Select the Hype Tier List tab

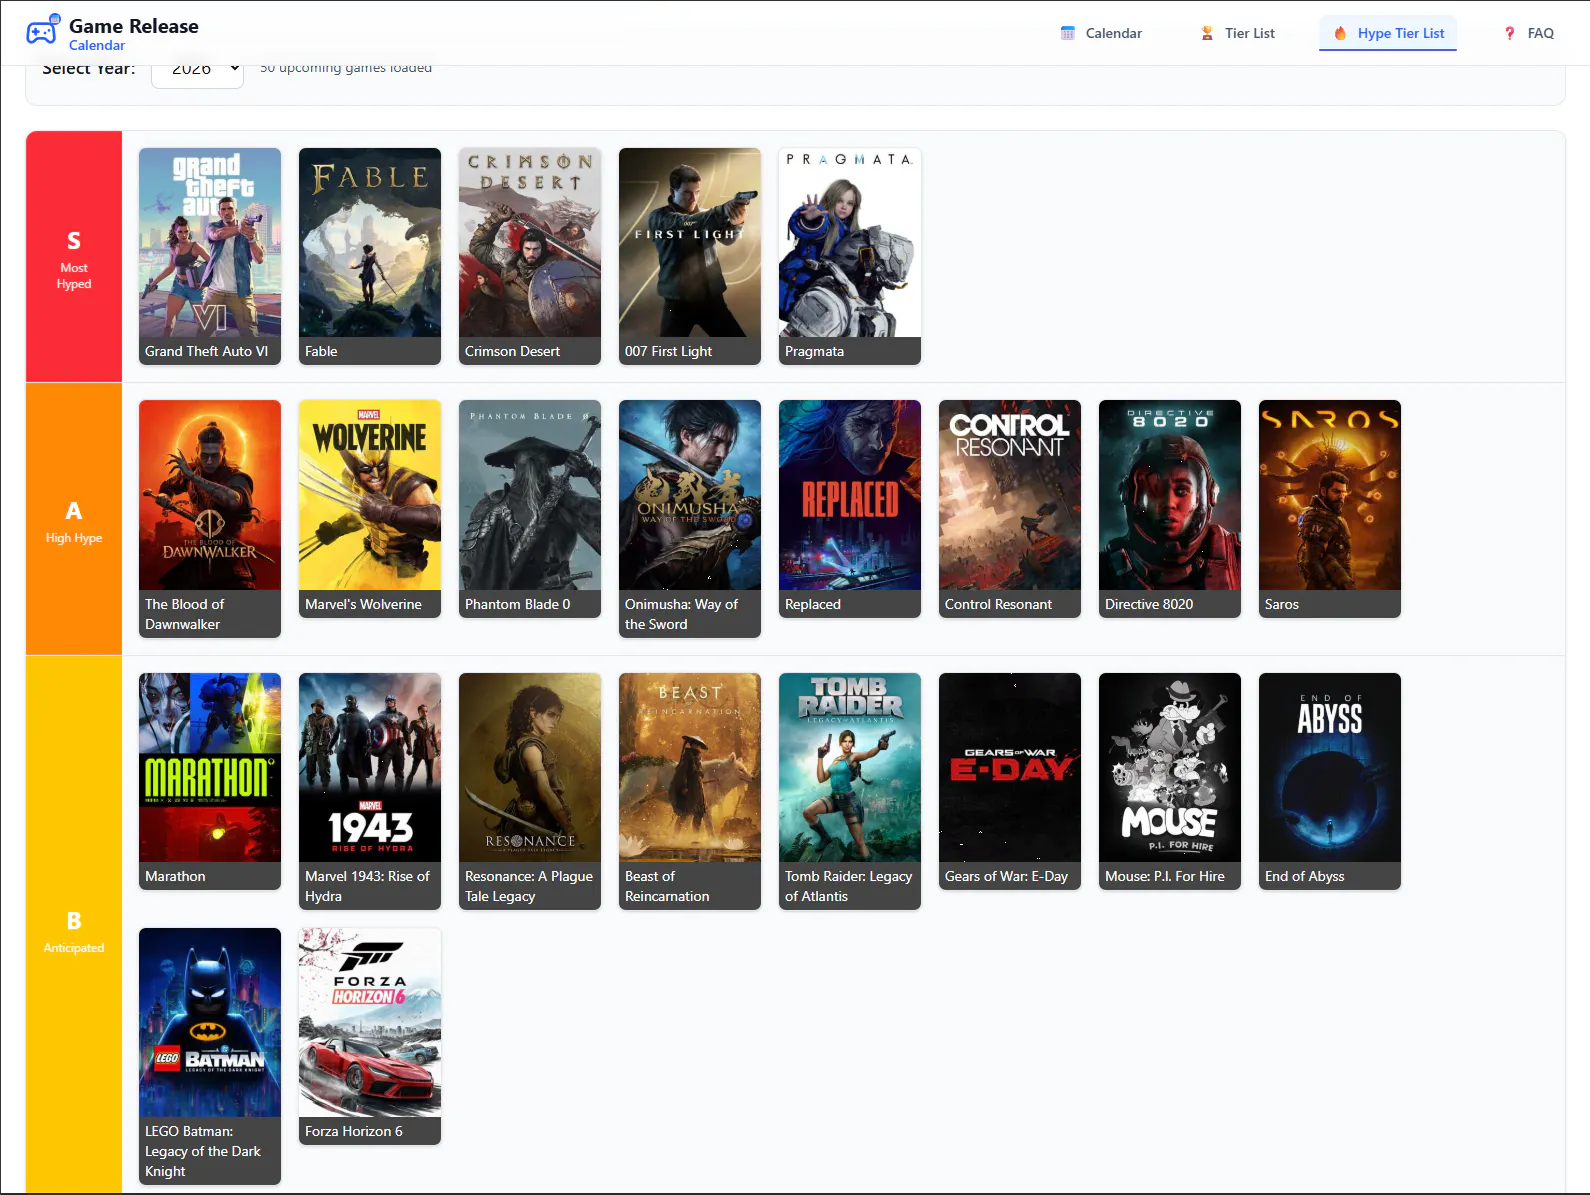coord(1388,33)
